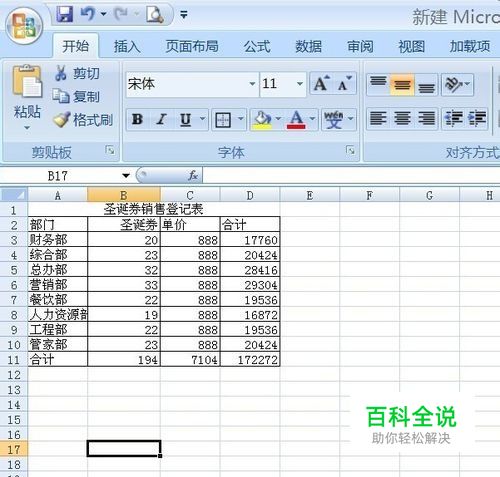The width and height of the screenshot is (500, 477).
Task: Save the workbook with the floppy icon
Action: tap(64, 14)
